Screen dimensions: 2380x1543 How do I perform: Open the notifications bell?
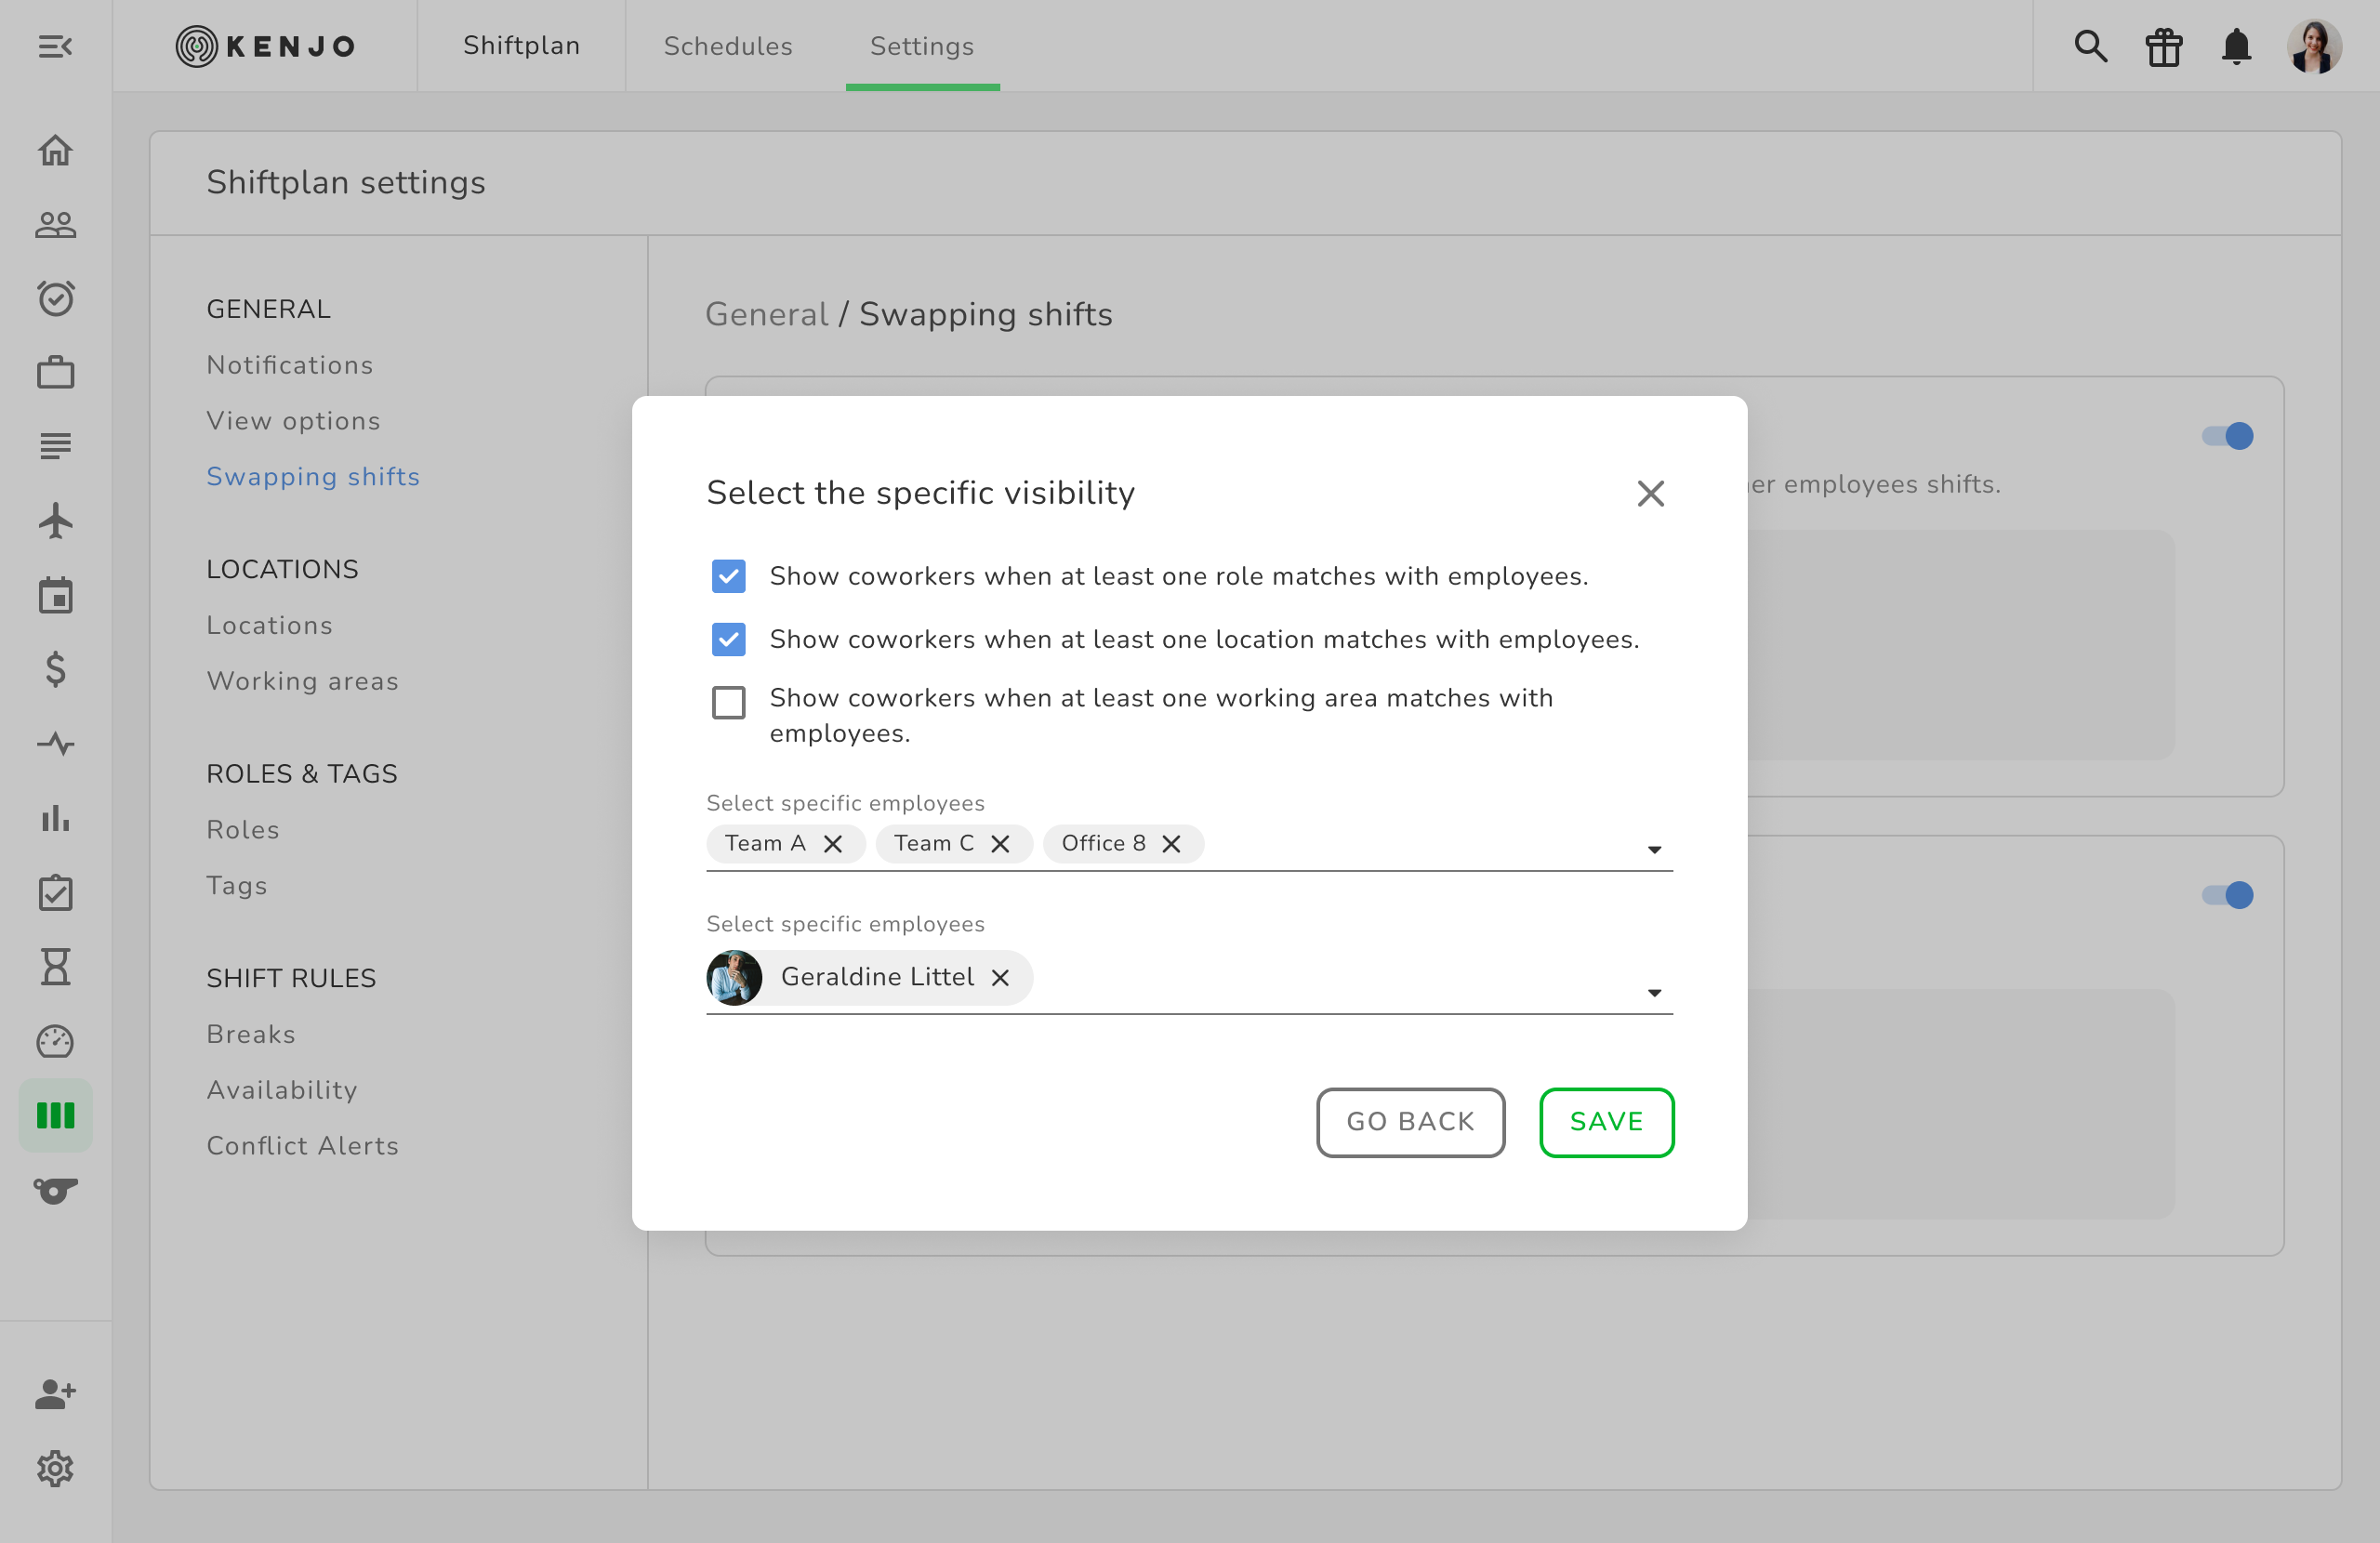[x=2236, y=46]
